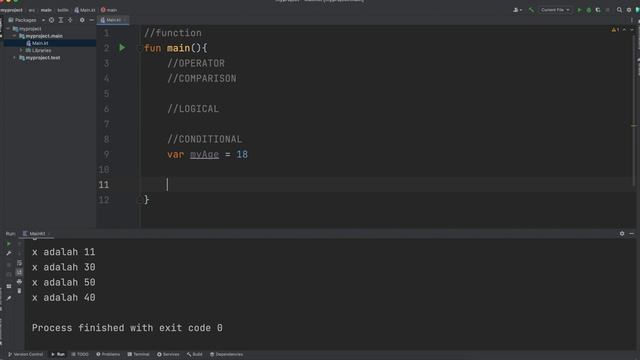640x360 pixels.
Task: Open the Build tool window
Action: click(195, 354)
